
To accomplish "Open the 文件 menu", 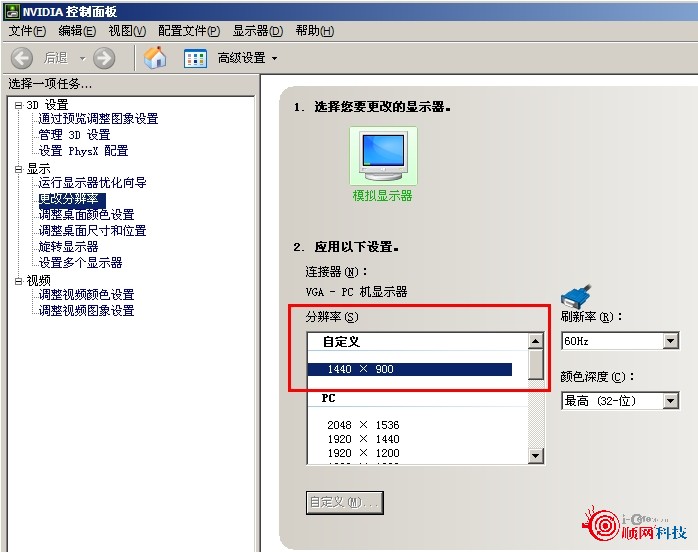I will coord(27,31).
